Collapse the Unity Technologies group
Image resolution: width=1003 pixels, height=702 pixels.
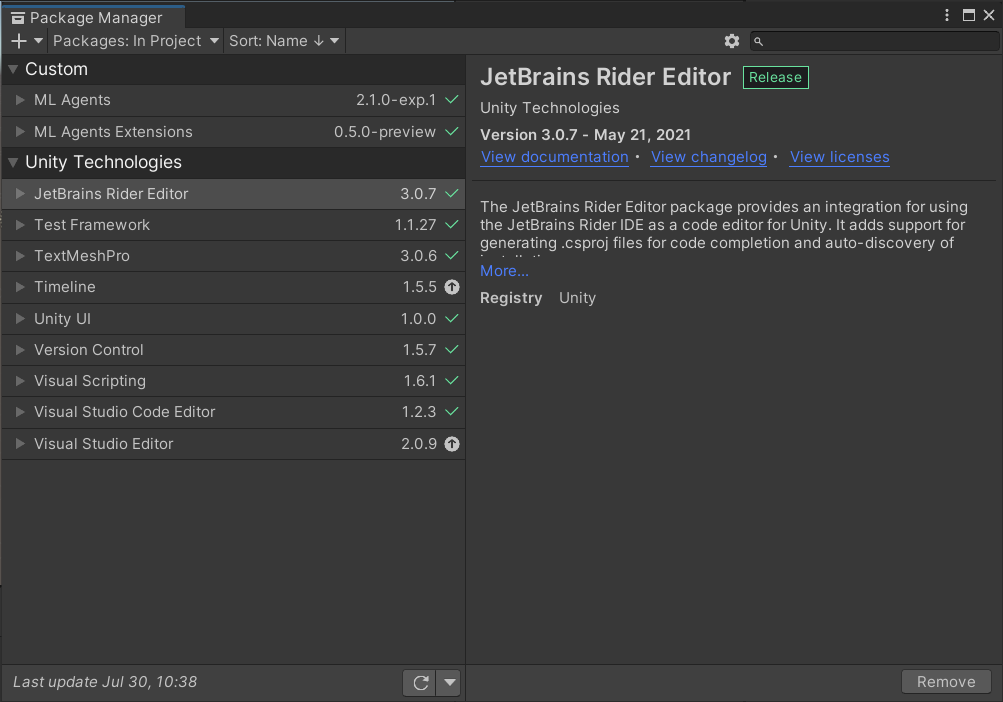tap(13, 163)
